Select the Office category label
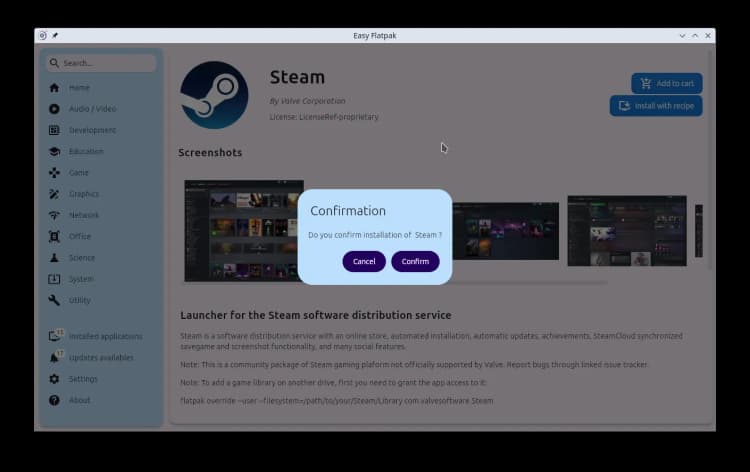750x472 pixels. coord(80,236)
